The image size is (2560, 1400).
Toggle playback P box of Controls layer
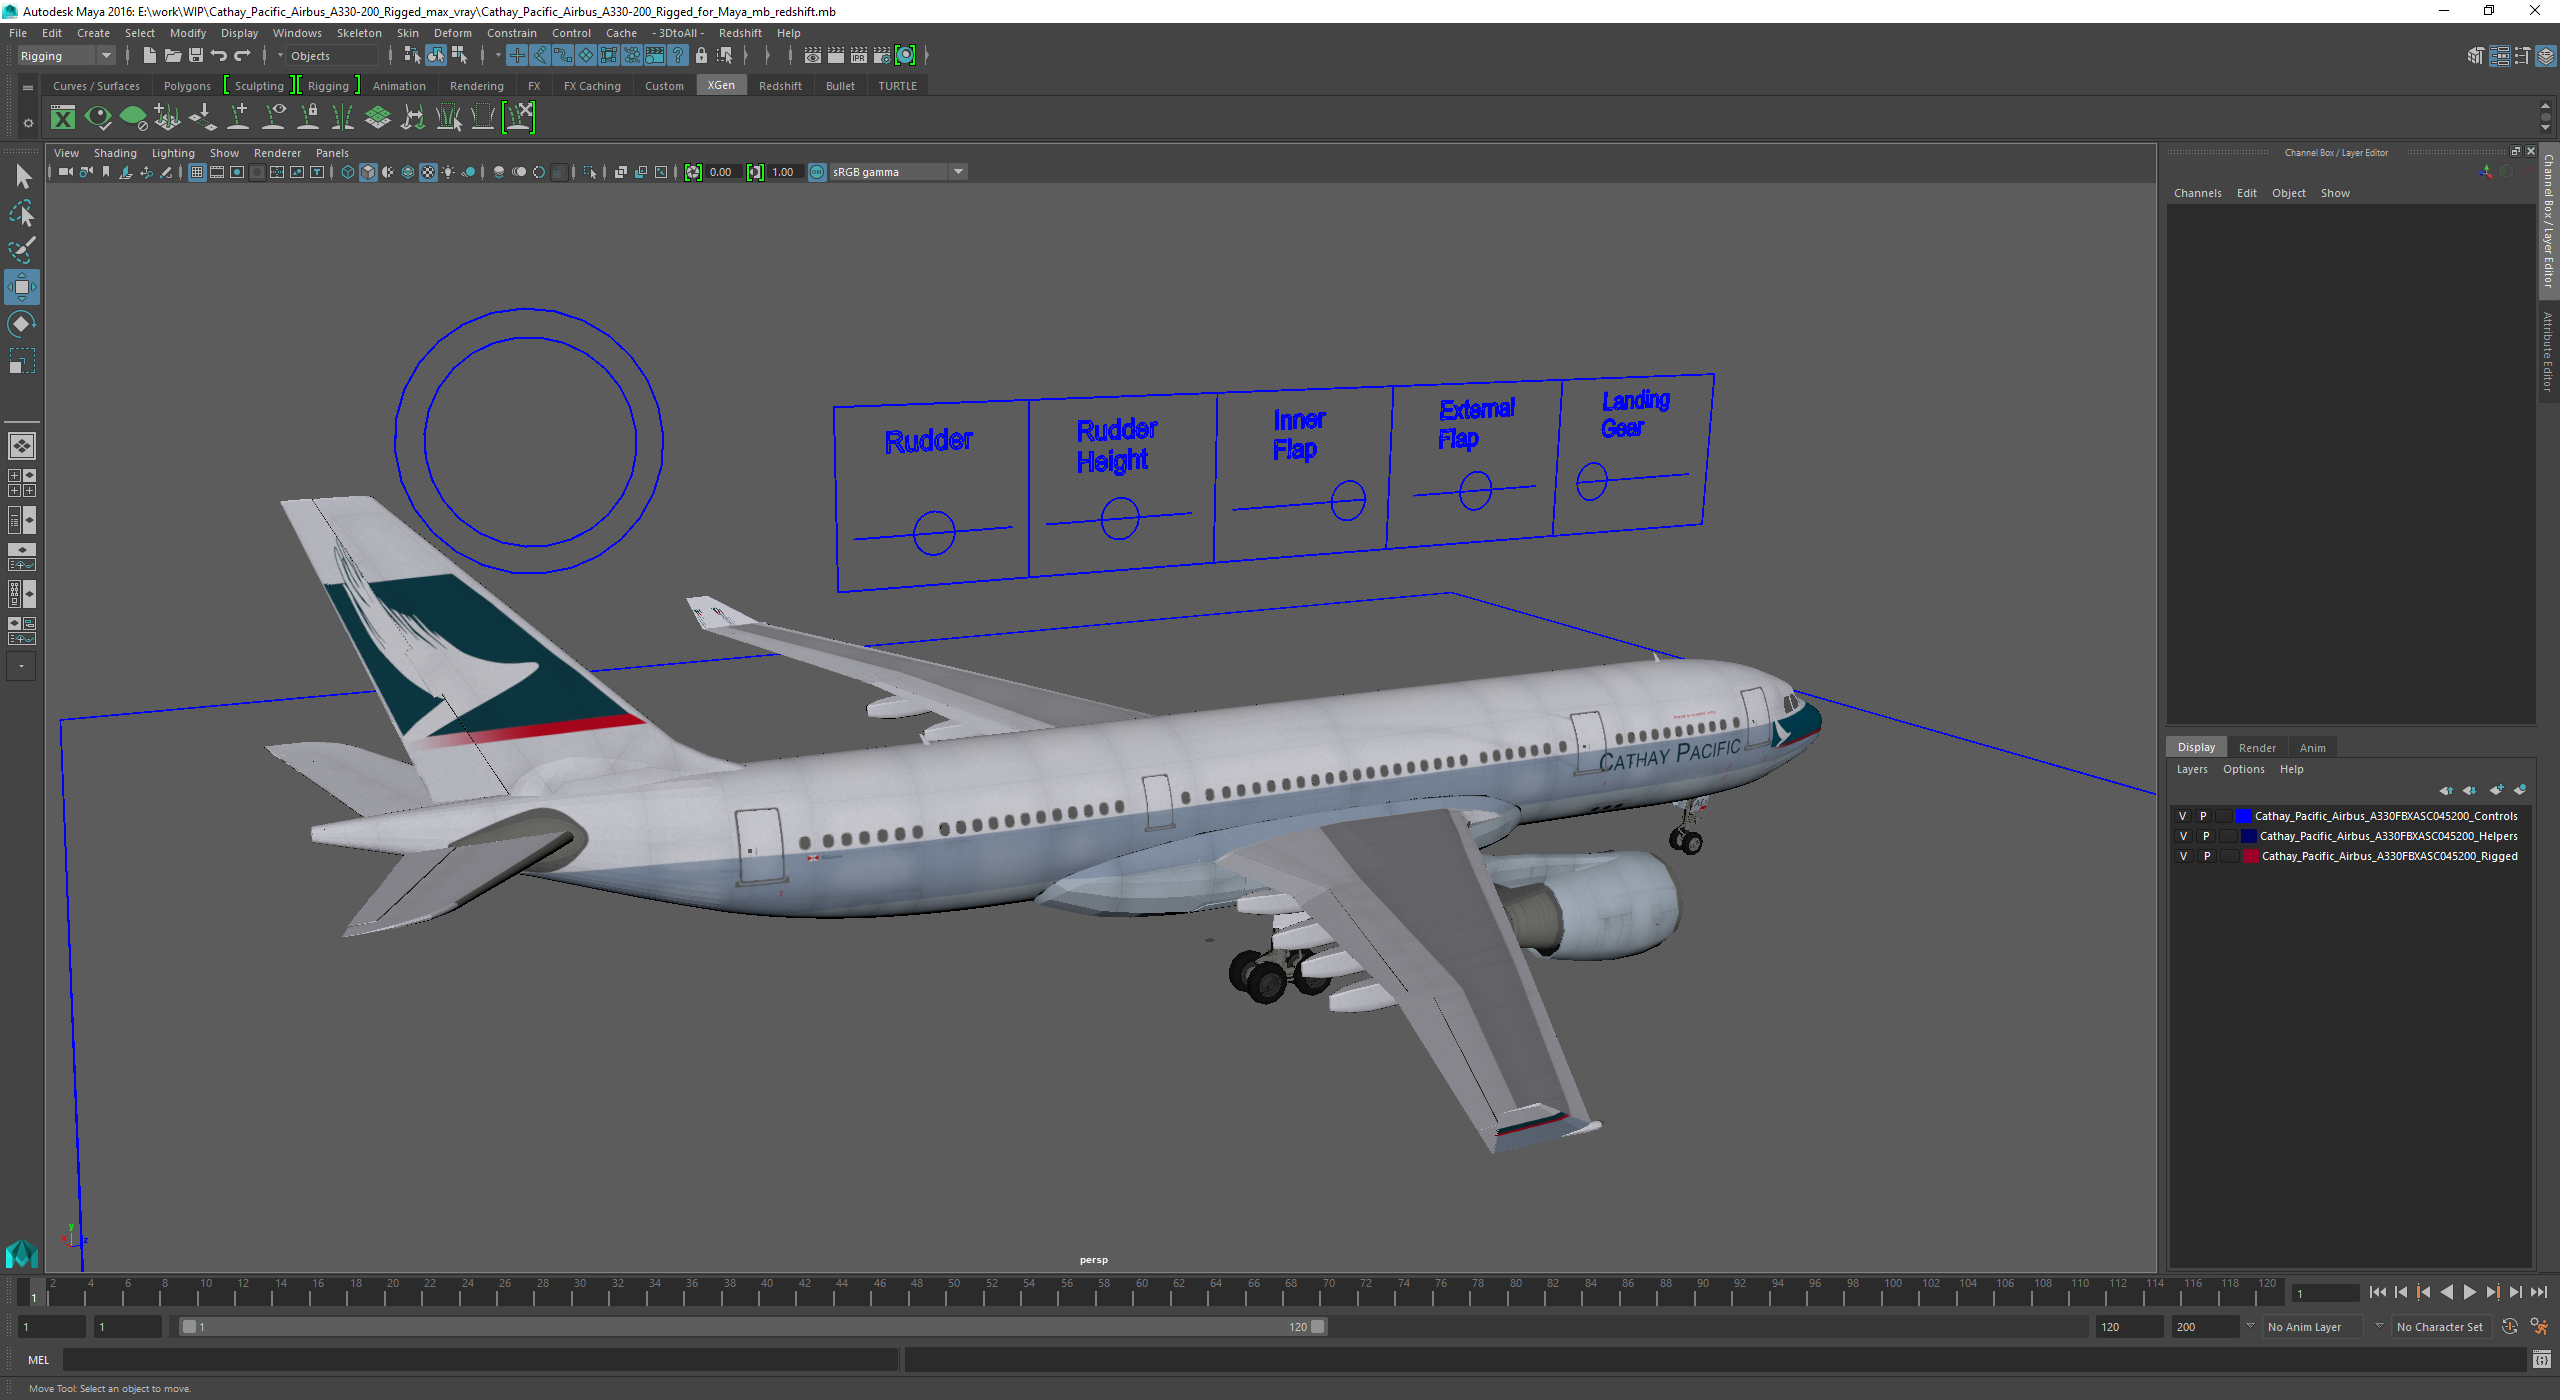pyautogui.click(x=2203, y=816)
